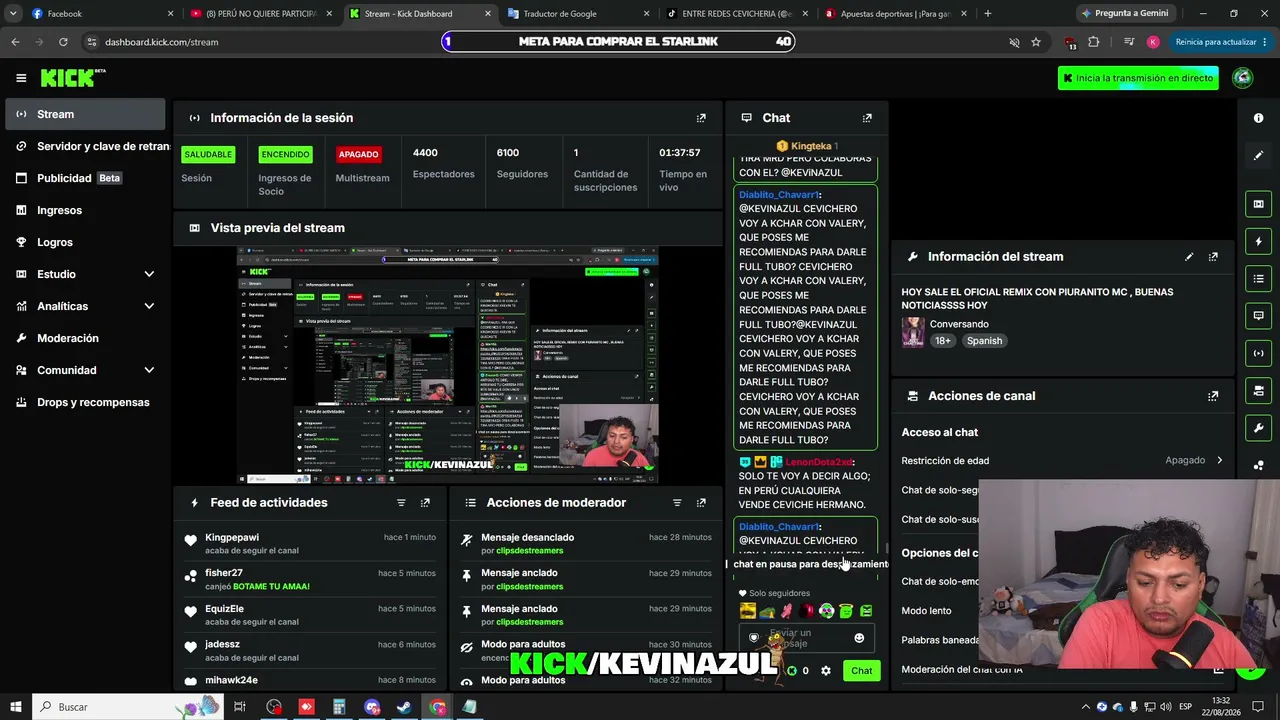Toggle the wrench stream-info icon in right sidebar
Image resolution: width=1280 pixels, height=720 pixels.
(x=1258, y=428)
